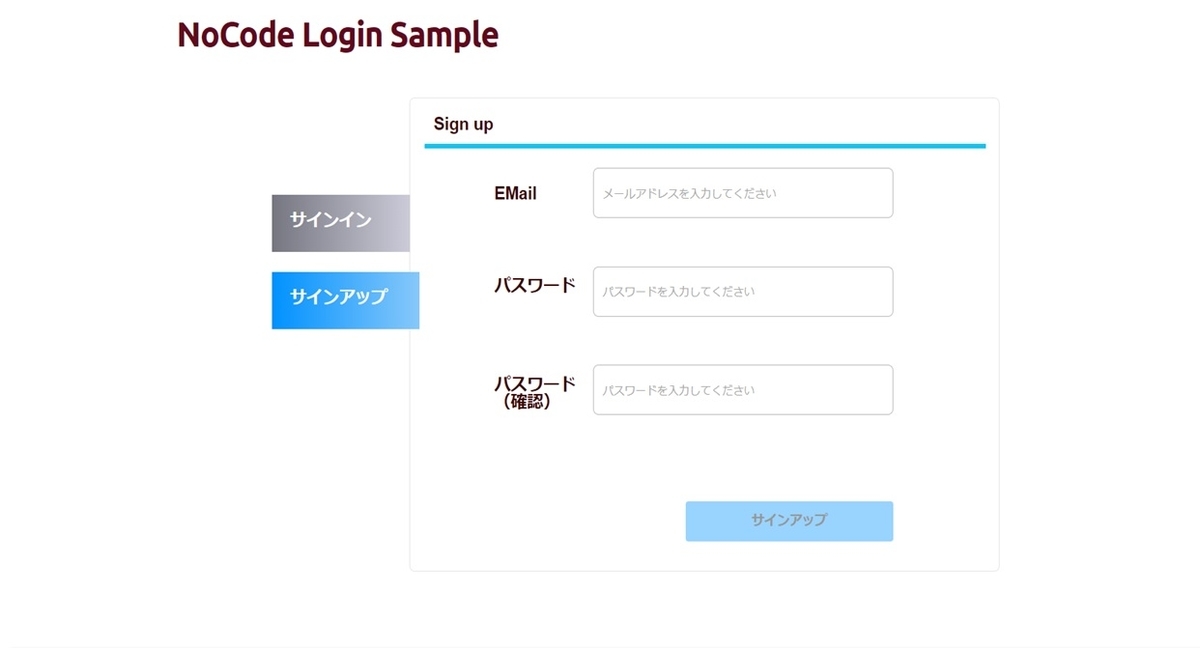Click the パスワード field label

[x=536, y=284]
